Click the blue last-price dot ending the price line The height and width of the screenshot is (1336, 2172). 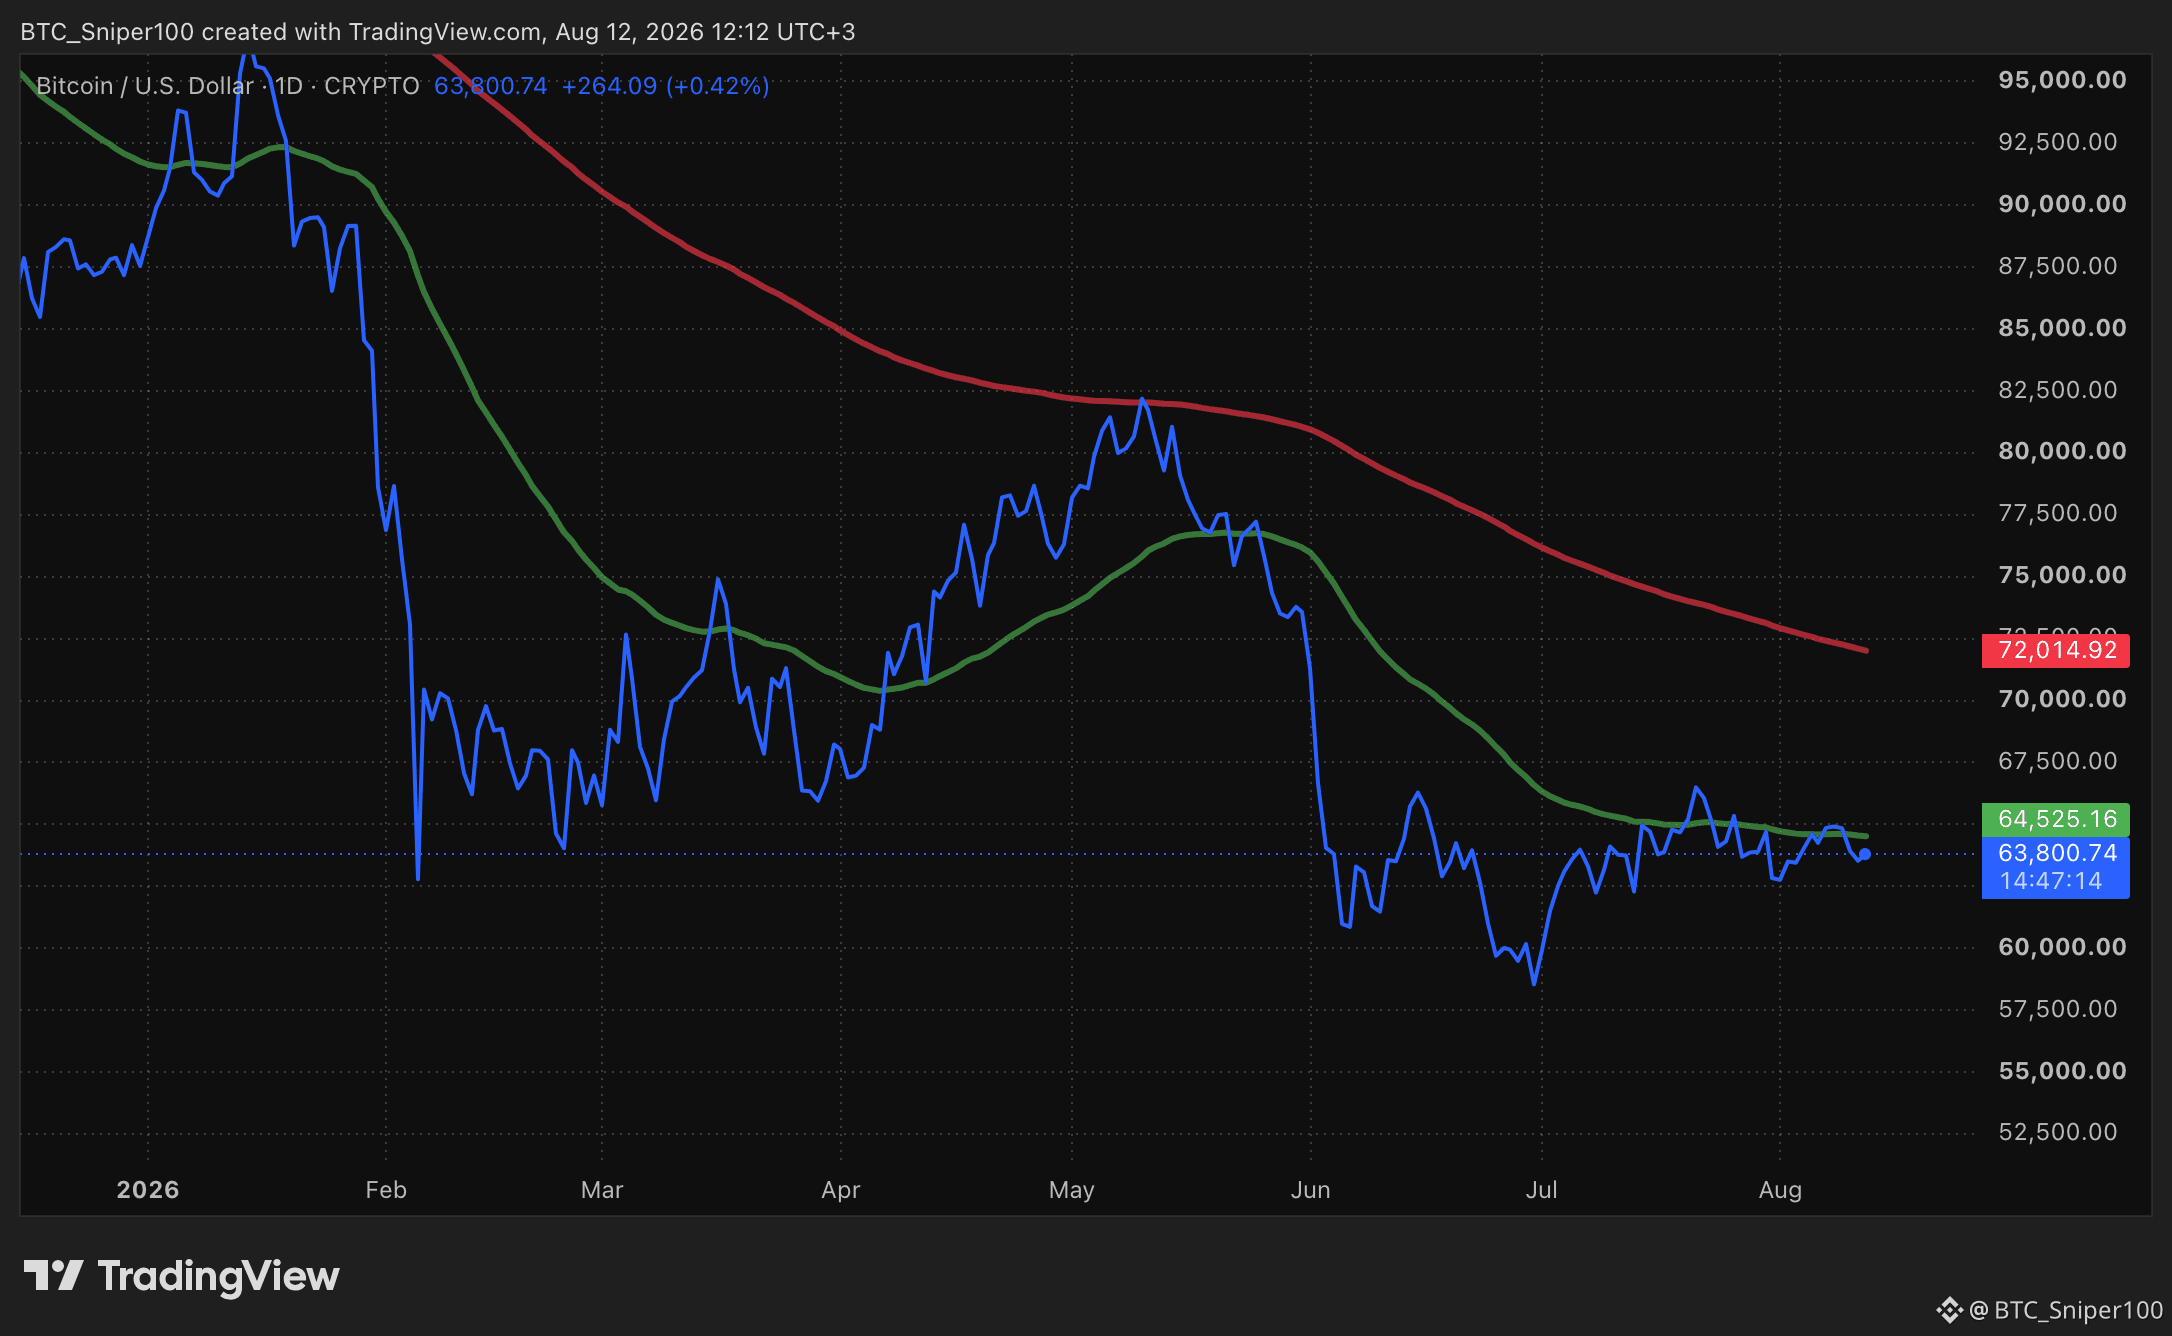(x=1865, y=854)
